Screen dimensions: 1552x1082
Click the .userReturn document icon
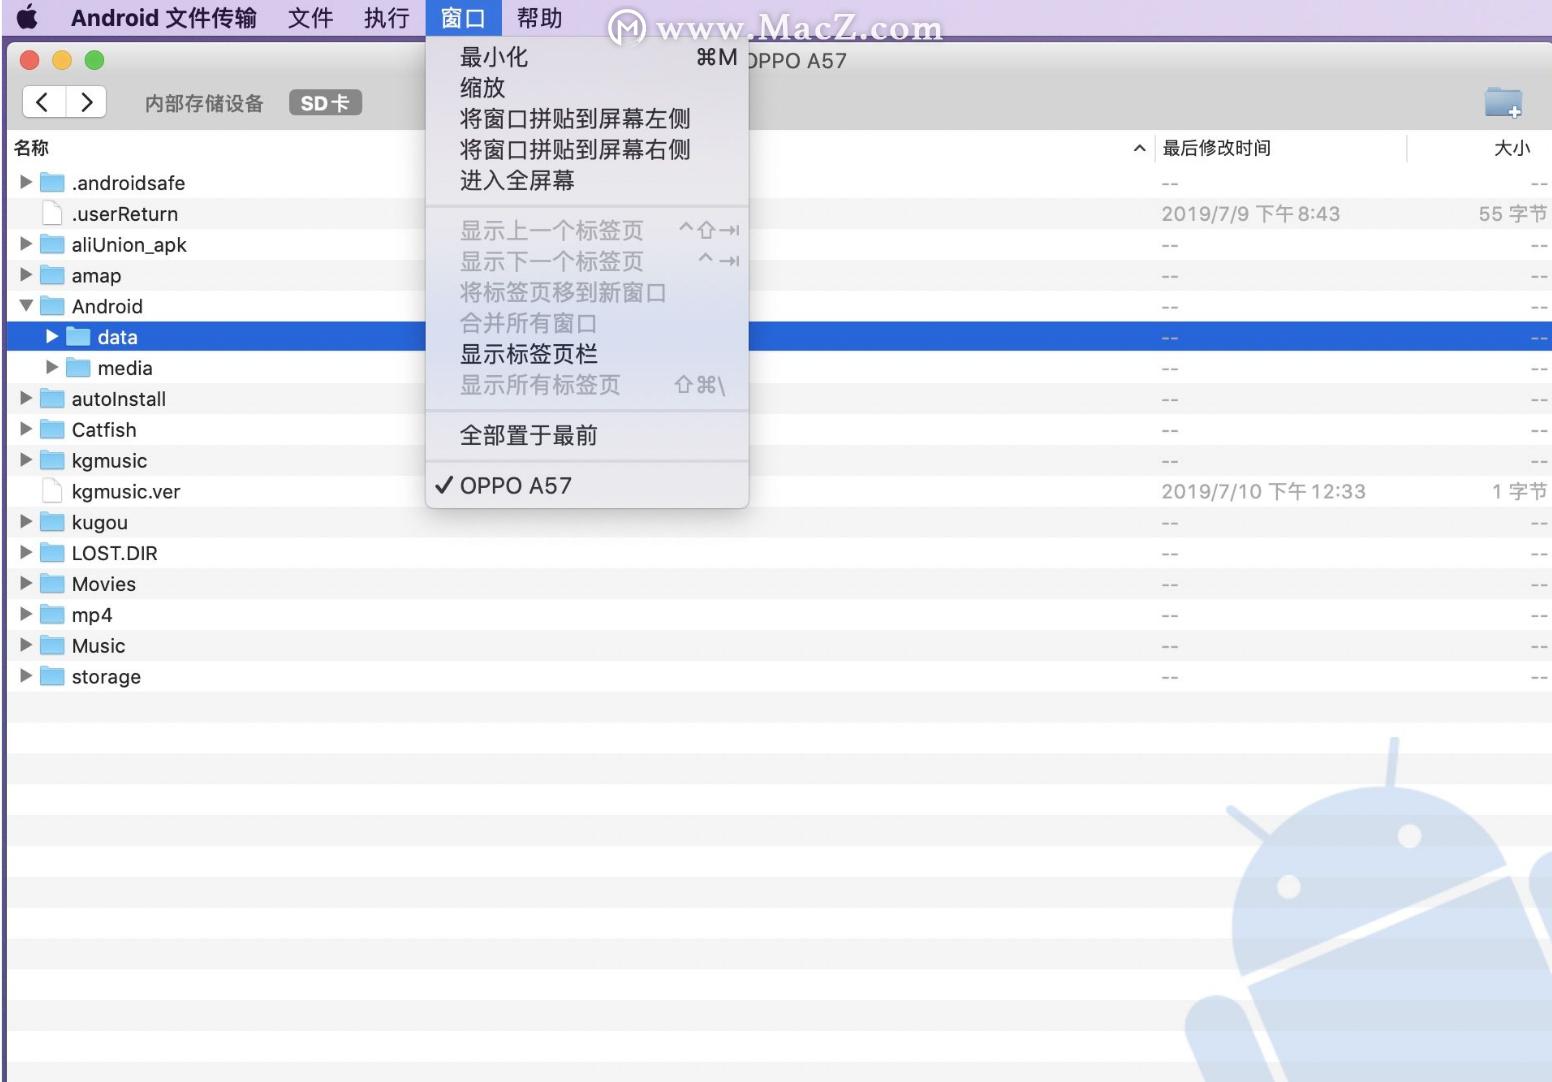coord(50,212)
